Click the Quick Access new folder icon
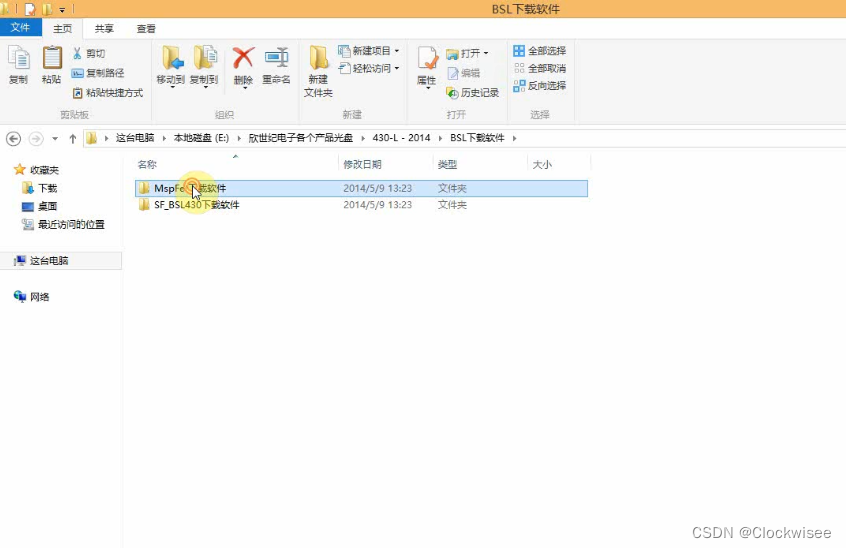The width and height of the screenshot is (846, 548). pos(47,9)
